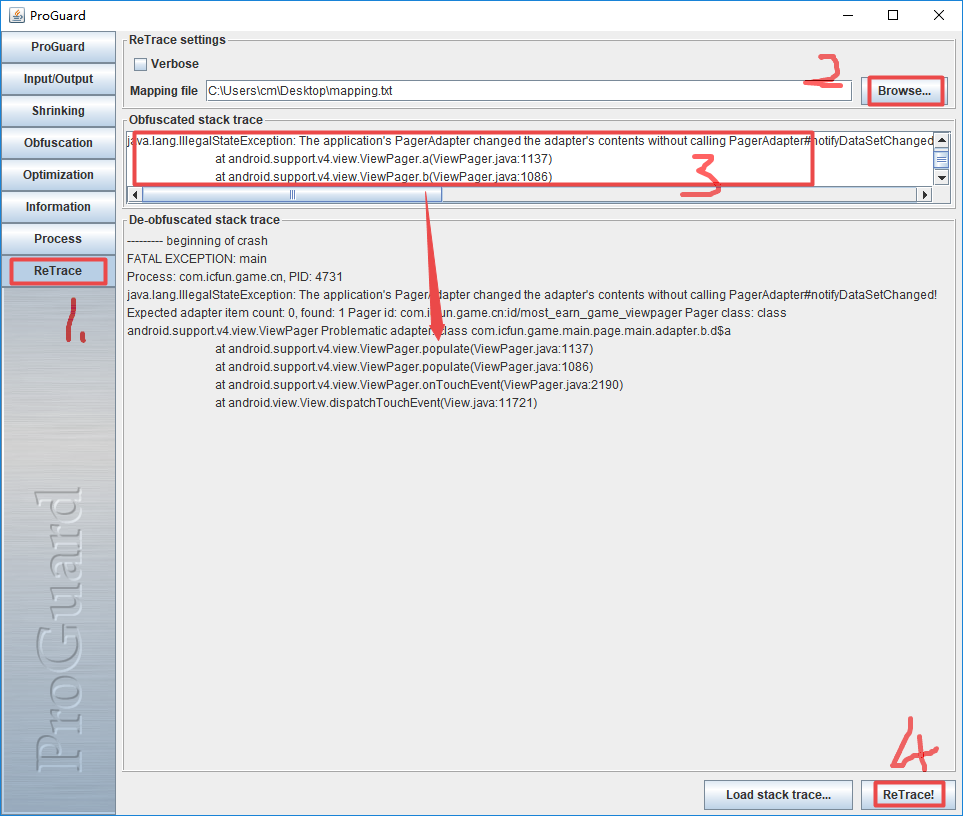Image resolution: width=963 pixels, height=816 pixels.
Task: Close the ProGuard window
Action: (x=938, y=15)
